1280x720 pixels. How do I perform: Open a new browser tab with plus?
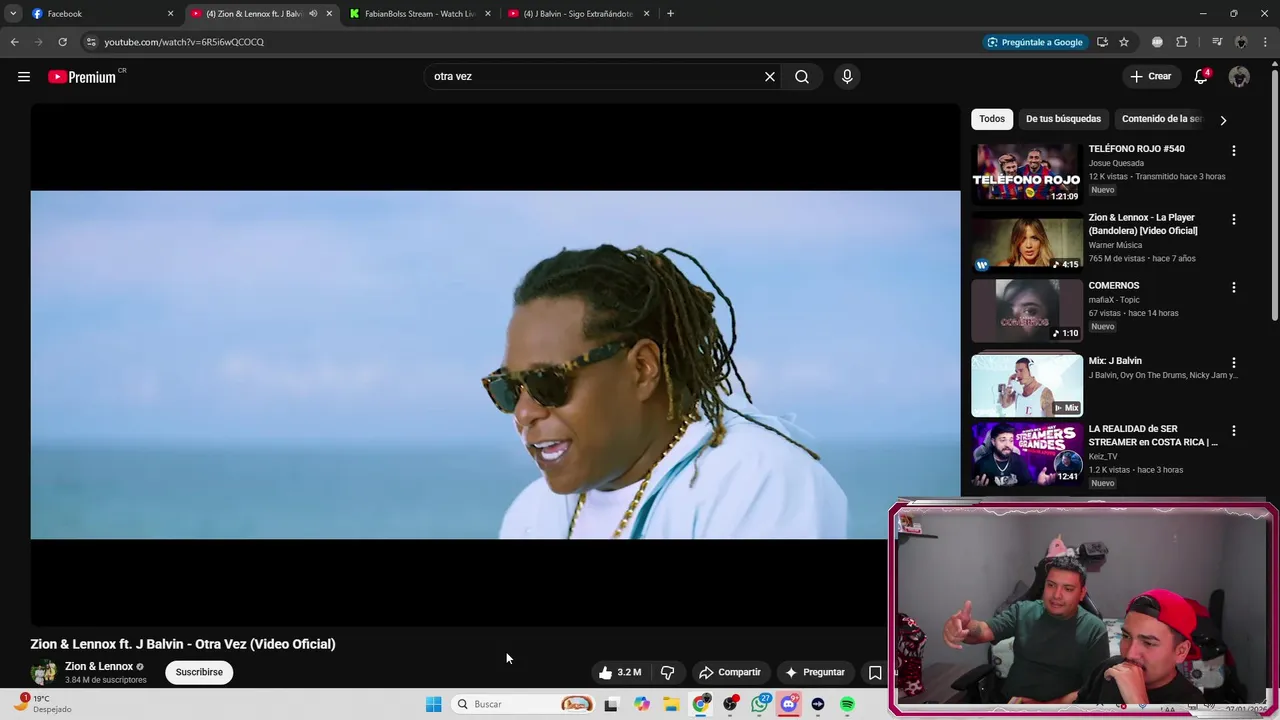(x=670, y=14)
